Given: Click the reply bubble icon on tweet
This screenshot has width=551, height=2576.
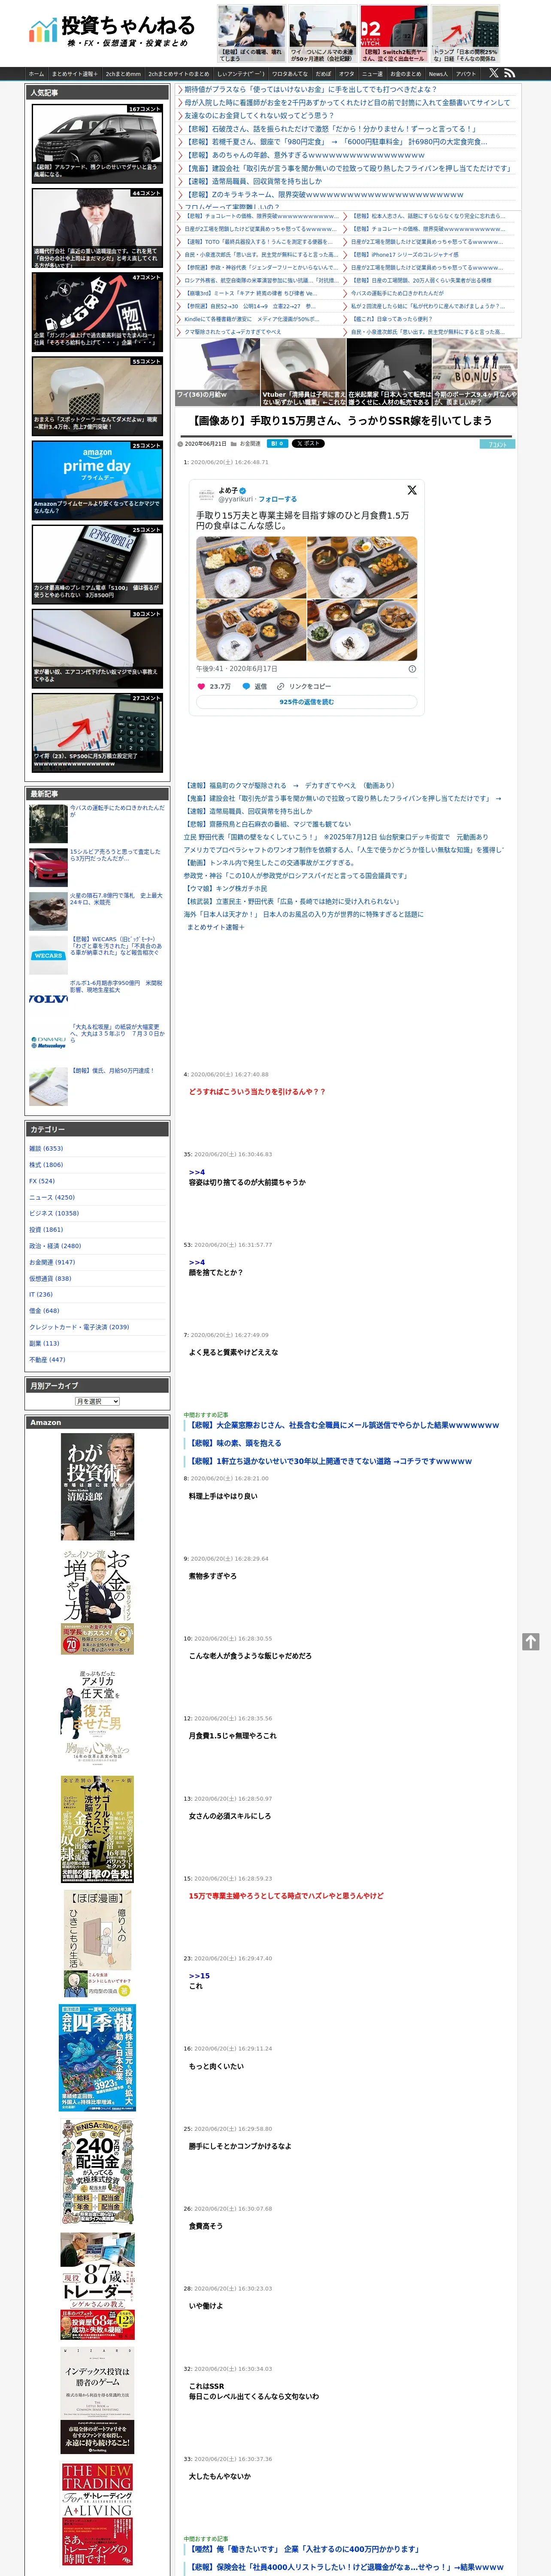Looking at the screenshot, I should (246, 686).
